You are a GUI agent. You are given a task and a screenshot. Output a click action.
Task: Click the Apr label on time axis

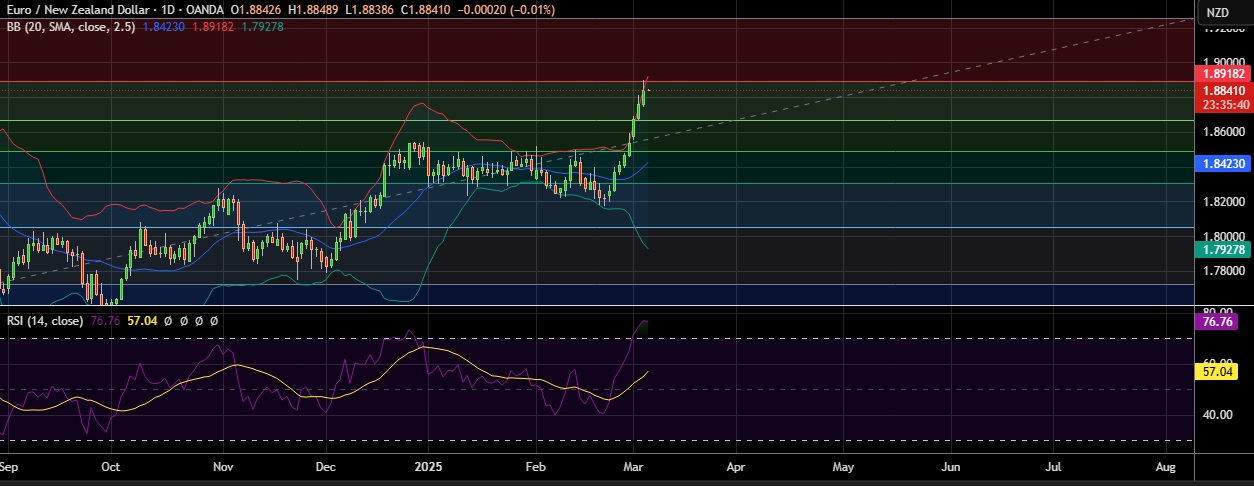tap(735, 466)
